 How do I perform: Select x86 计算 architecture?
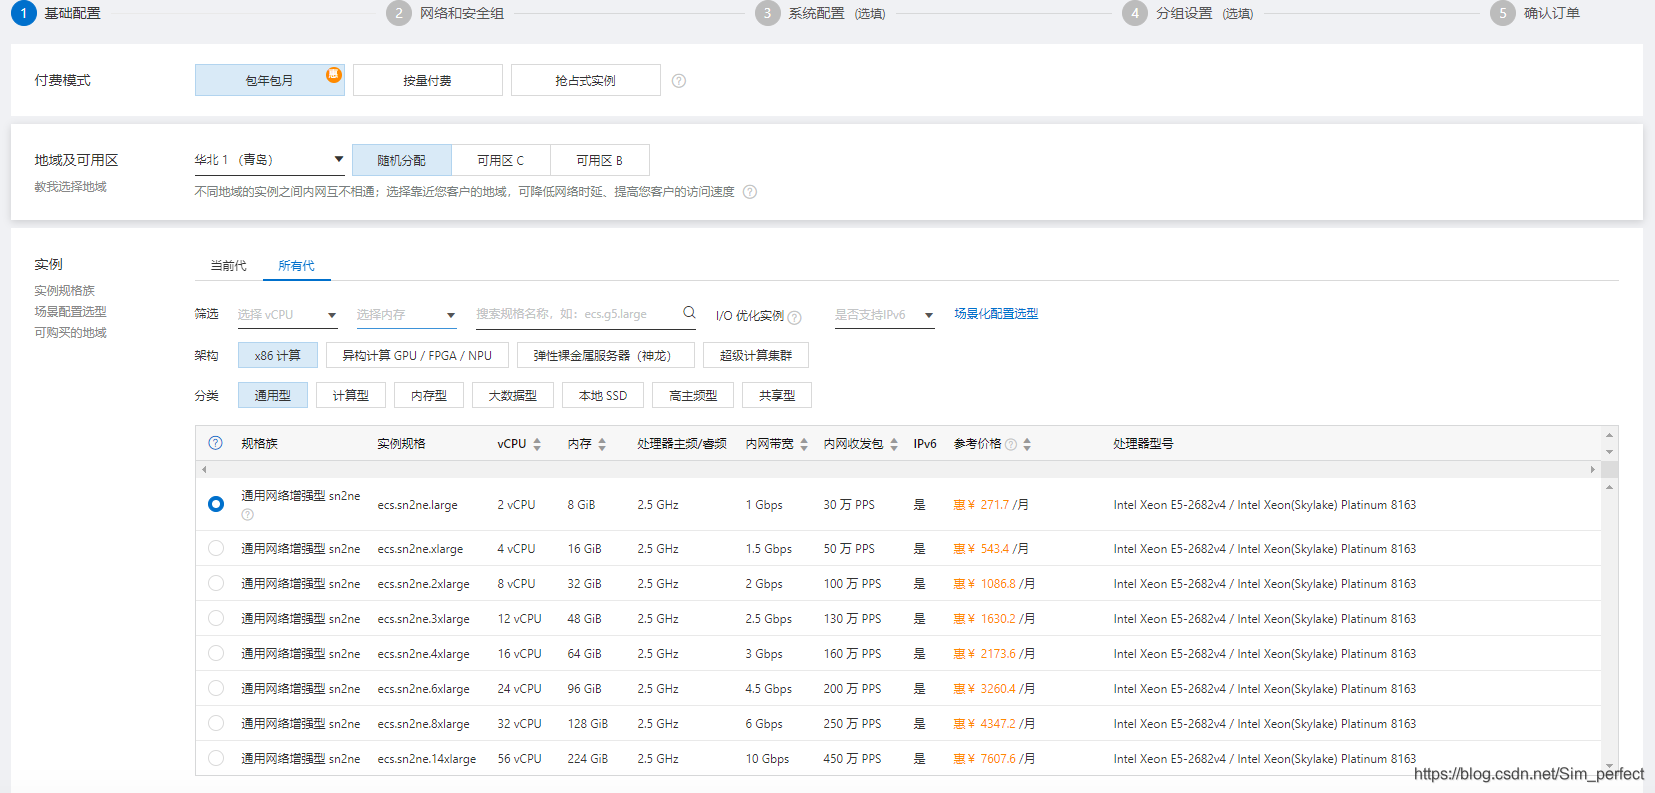click(278, 355)
